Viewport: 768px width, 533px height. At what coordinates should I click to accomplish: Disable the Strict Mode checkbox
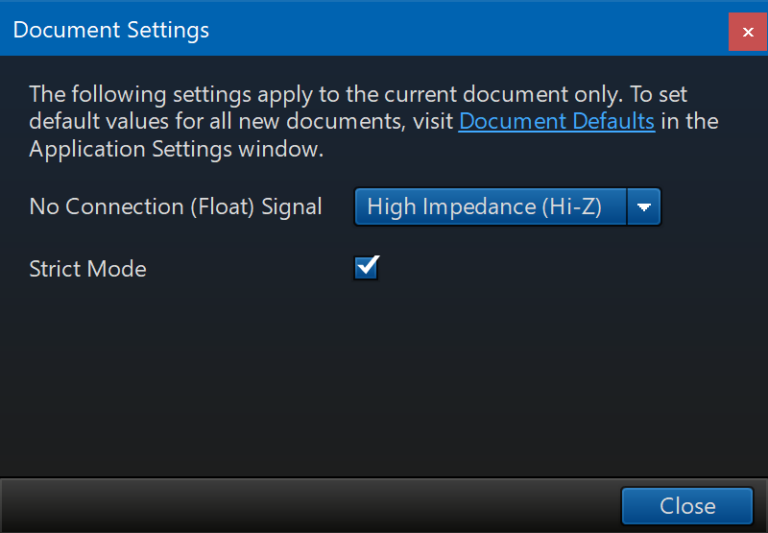pyautogui.click(x=367, y=268)
